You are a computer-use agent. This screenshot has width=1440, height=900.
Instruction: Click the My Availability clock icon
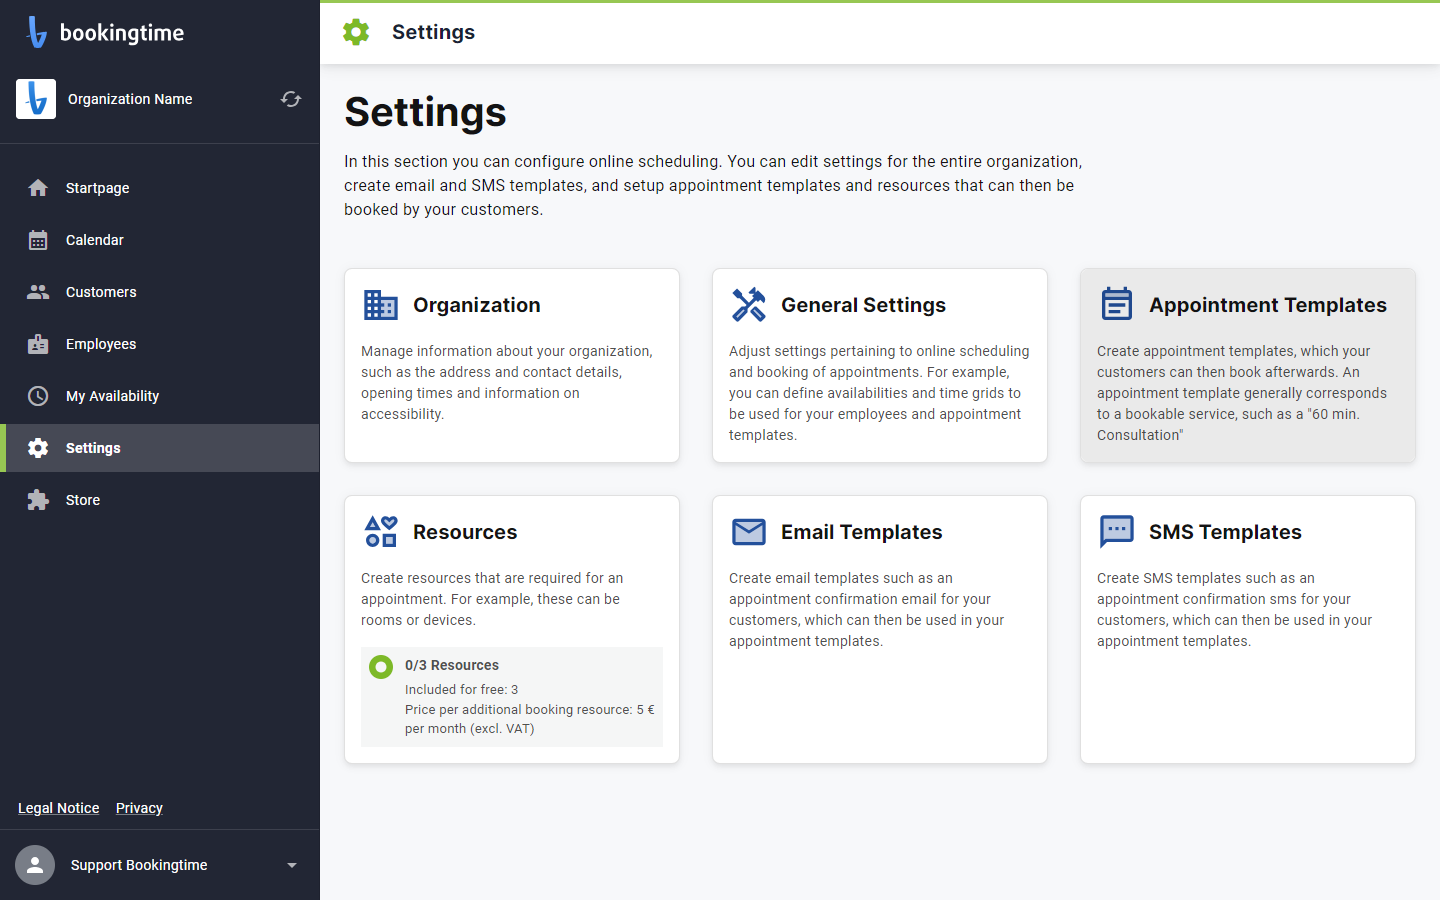tap(38, 396)
